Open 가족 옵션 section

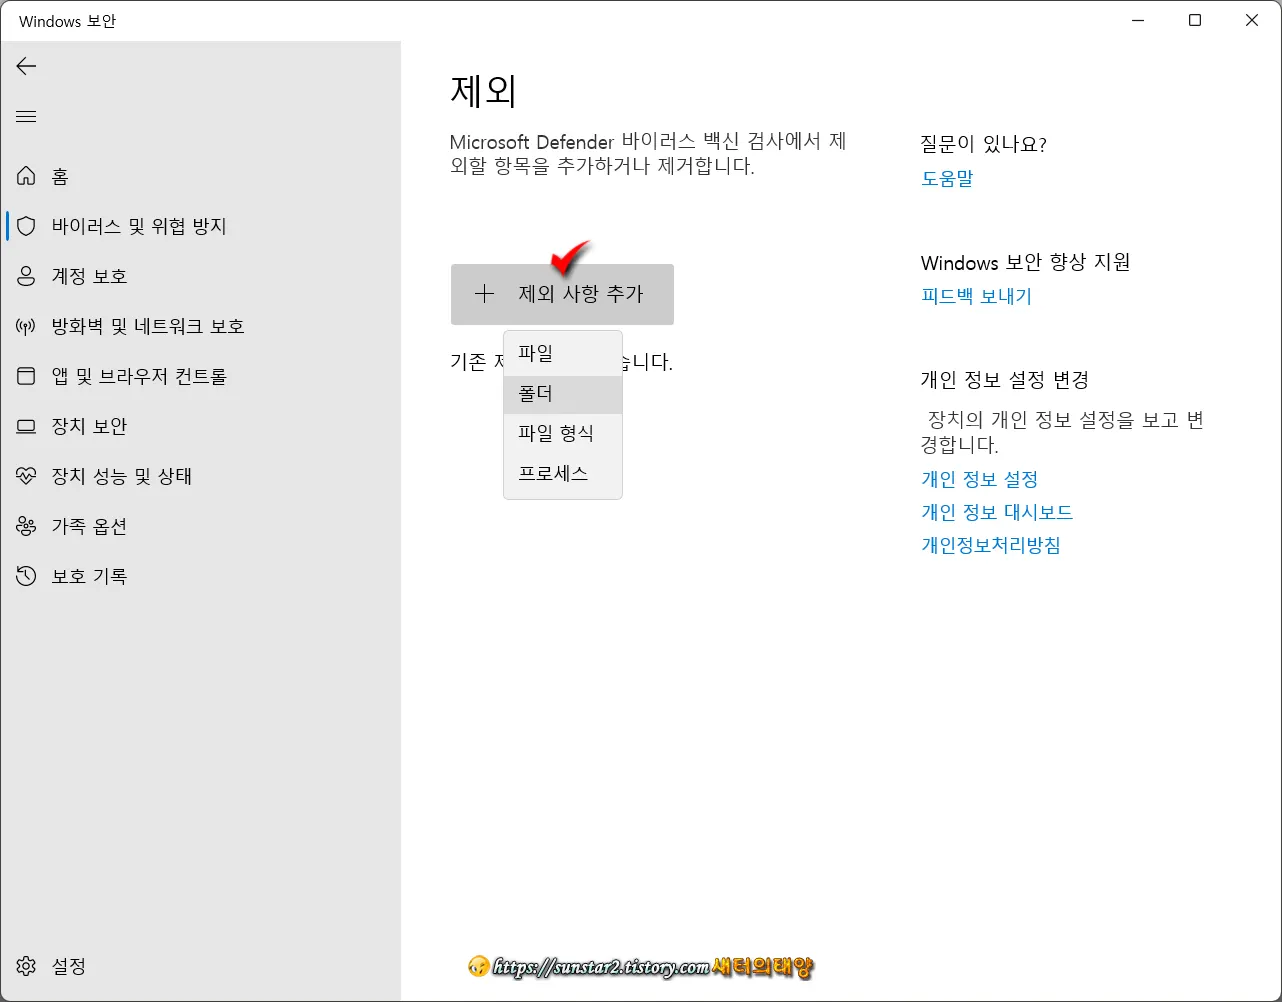click(90, 525)
